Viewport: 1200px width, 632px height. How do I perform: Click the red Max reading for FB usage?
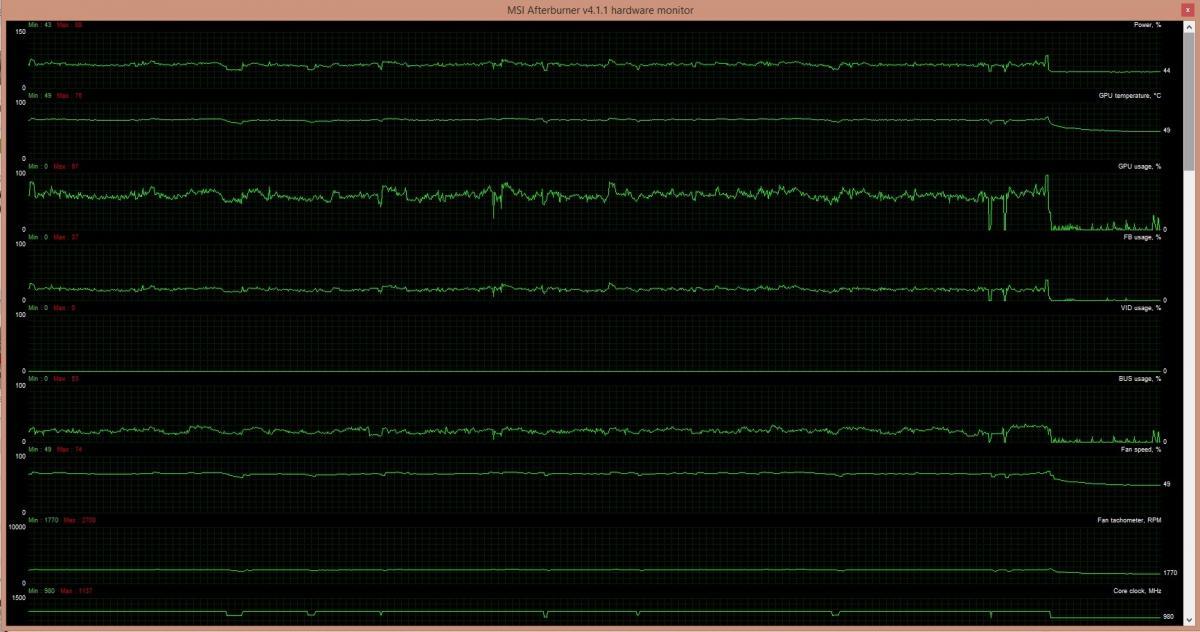67,237
